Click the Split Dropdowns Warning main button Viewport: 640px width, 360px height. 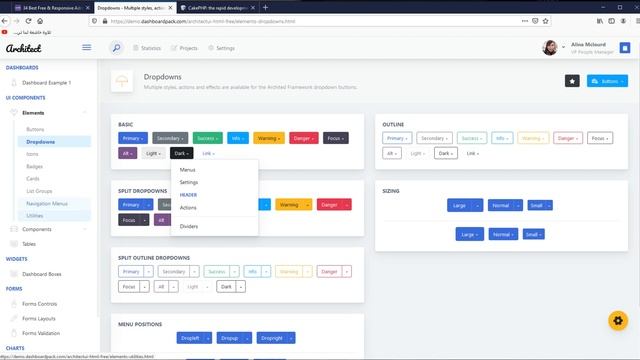pyautogui.click(x=289, y=204)
